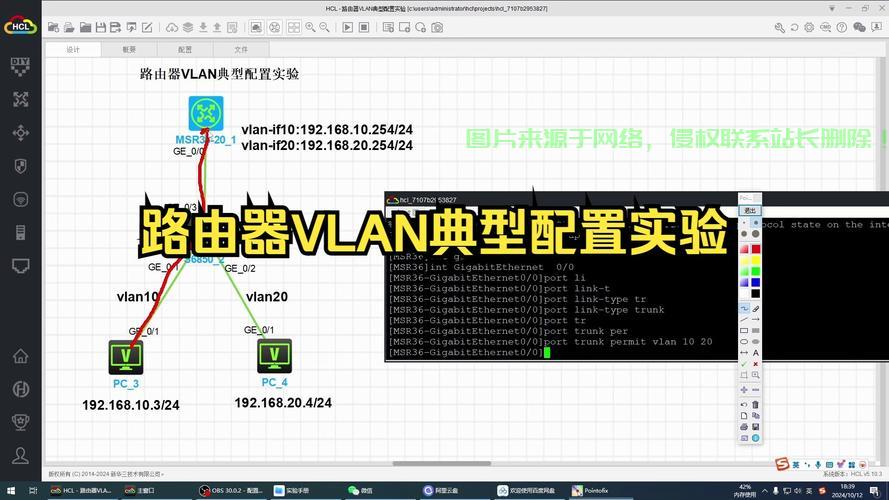This screenshot has width=889, height=500.
Task: Pick the bright green color swatch
Action: click(755, 272)
